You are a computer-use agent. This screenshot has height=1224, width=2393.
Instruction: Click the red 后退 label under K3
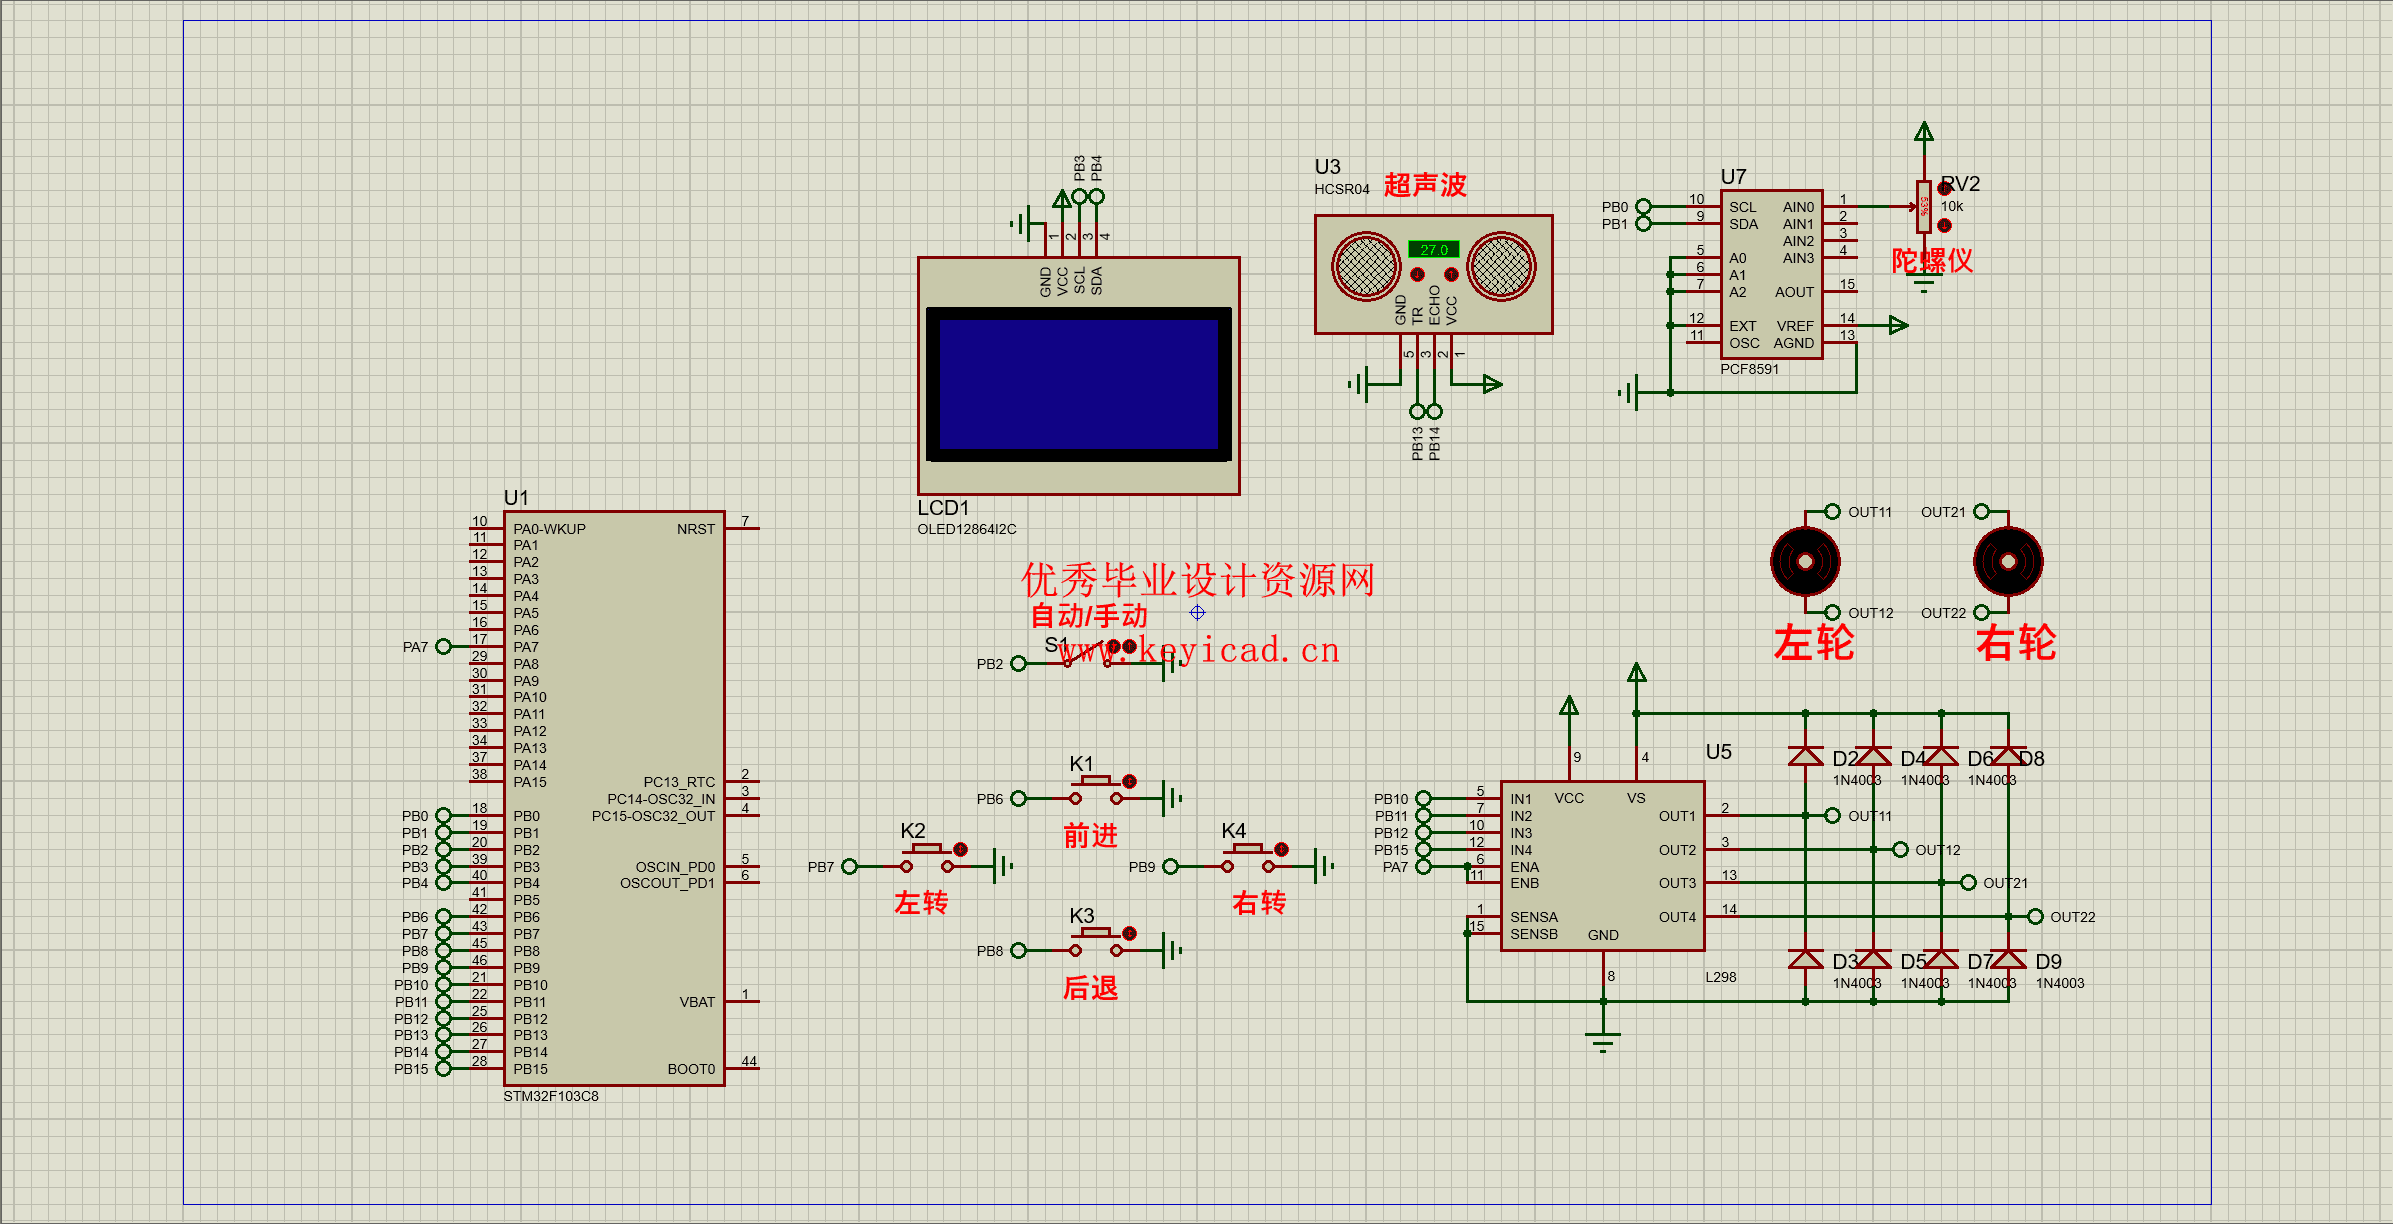[x=1090, y=988]
